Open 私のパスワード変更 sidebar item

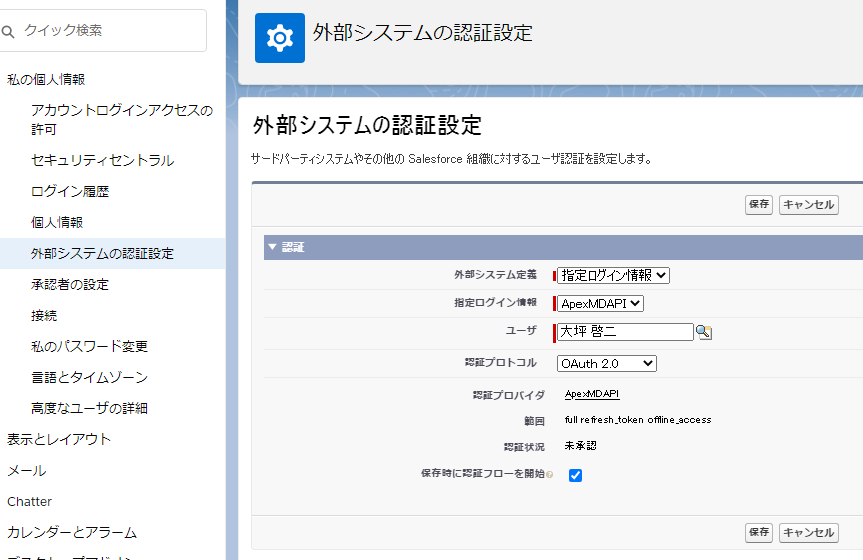click(x=89, y=346)
